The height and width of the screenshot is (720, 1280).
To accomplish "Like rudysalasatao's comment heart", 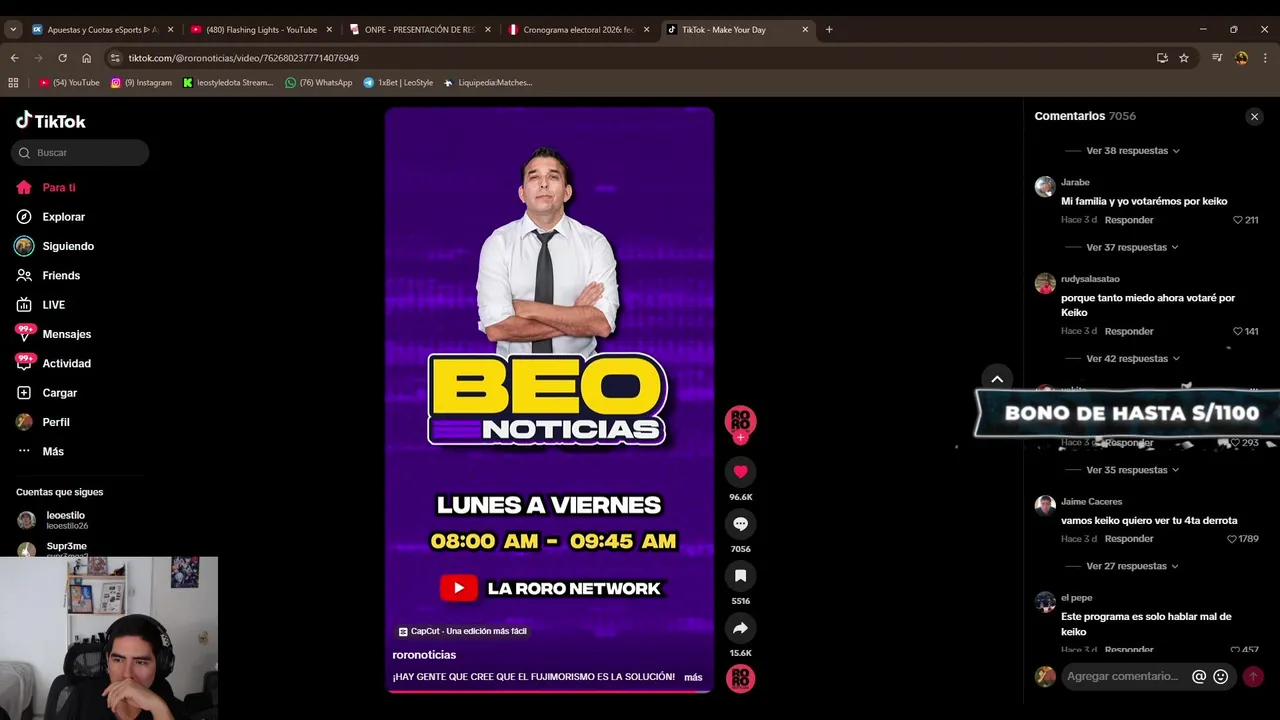I will 1238,331.
